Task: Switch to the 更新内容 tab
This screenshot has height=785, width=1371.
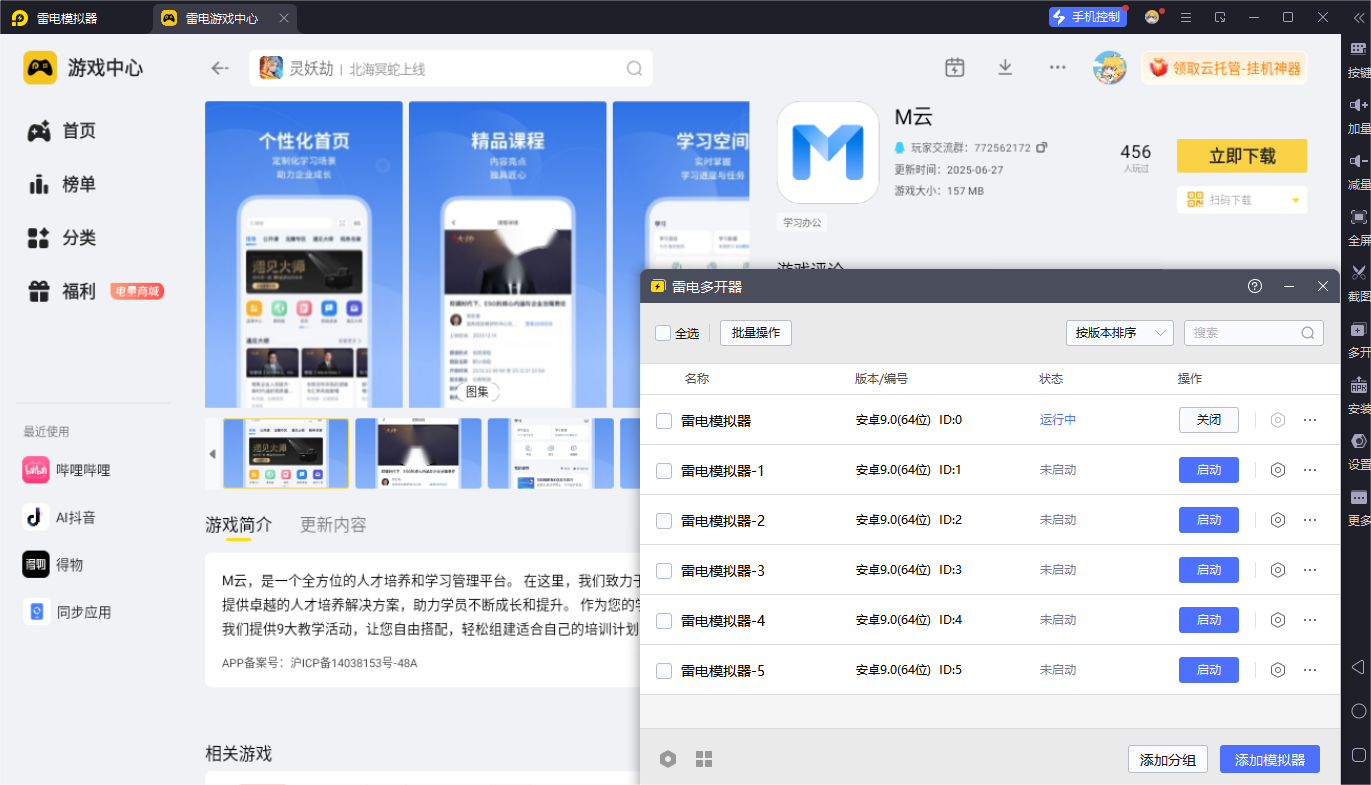Action: tap(333, 525)
